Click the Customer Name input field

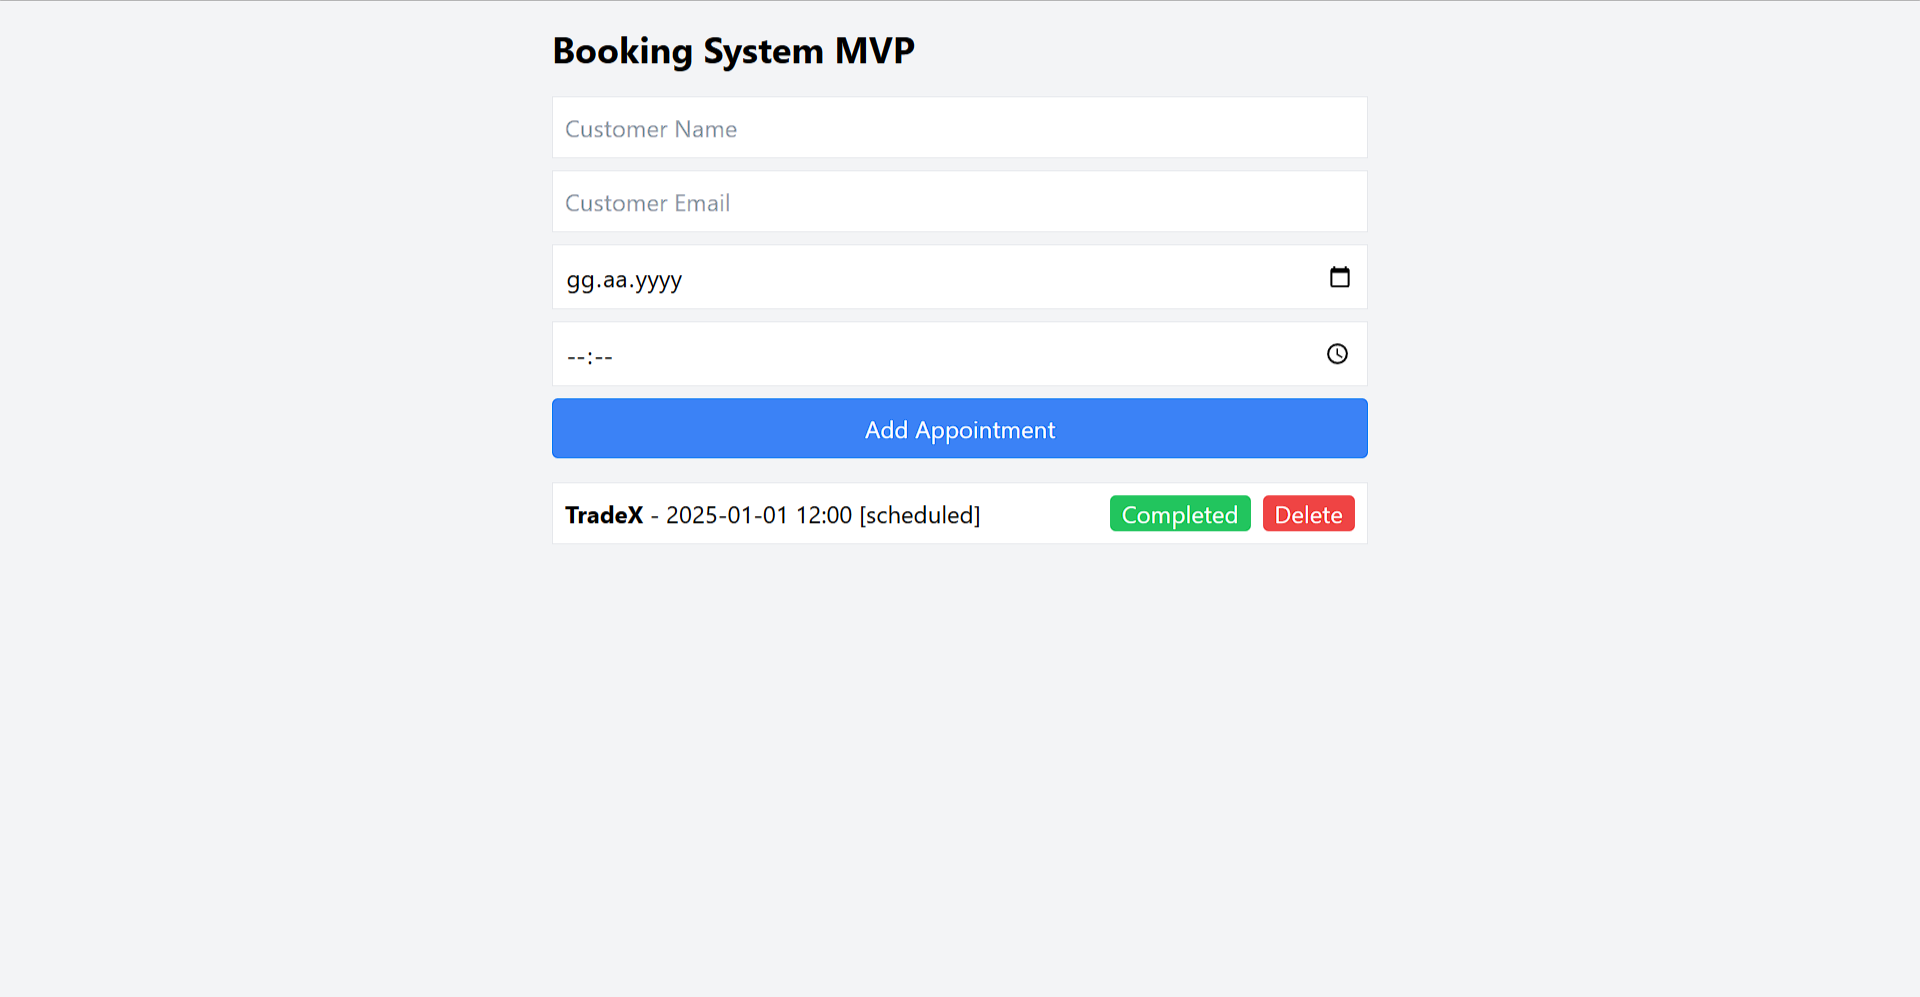[x=959, y=128]
